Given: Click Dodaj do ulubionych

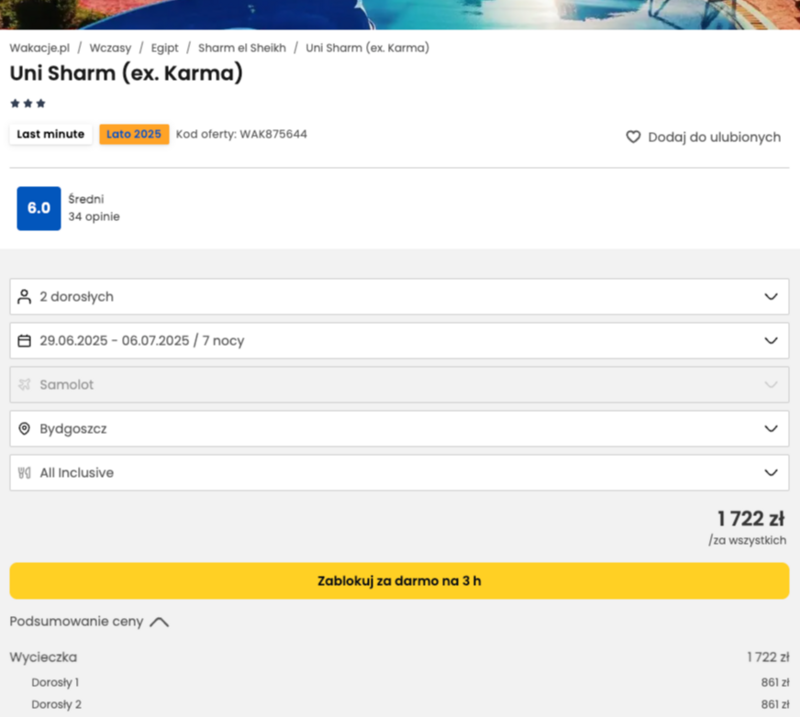Looking at the screenshot, I should point(703,137).
